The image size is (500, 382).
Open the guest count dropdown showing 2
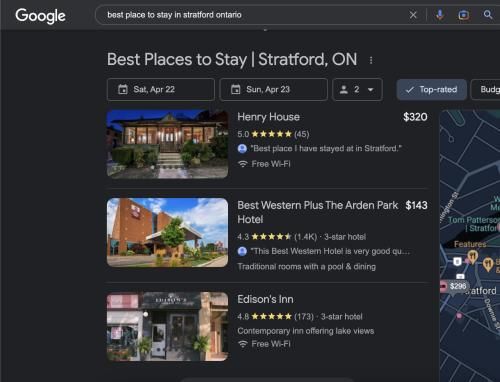[357, 89]
